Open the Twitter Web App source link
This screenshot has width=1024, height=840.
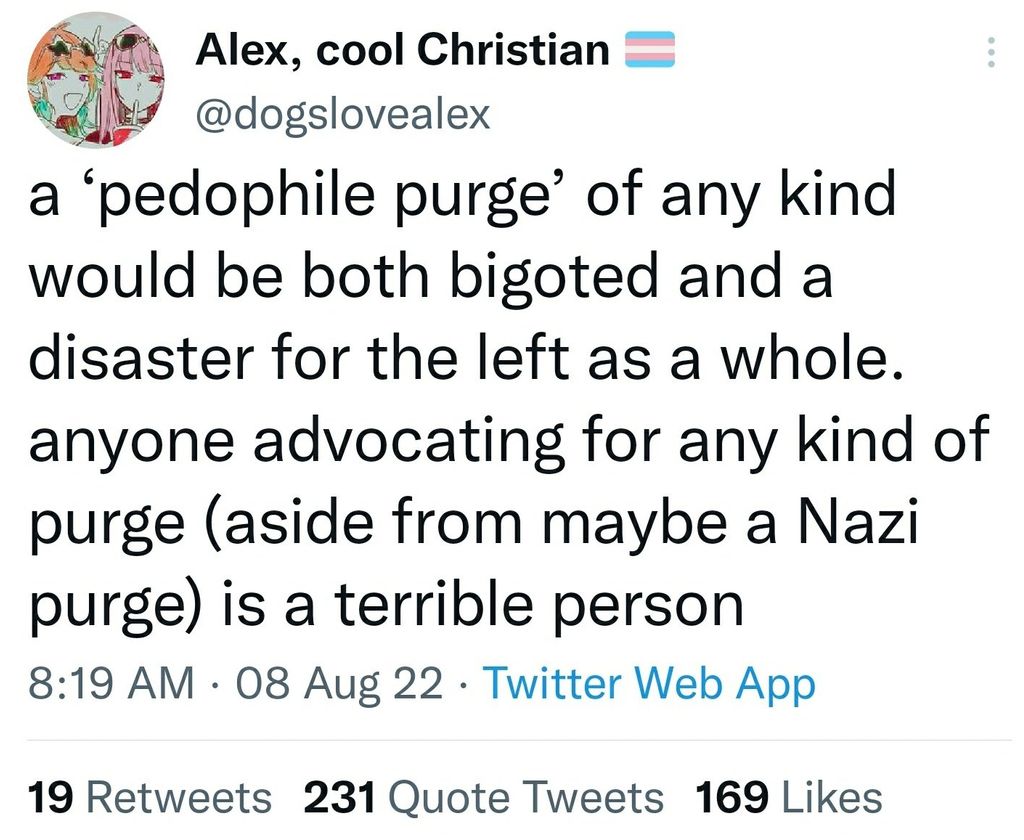pyautogui.click(x=650, y=685)
